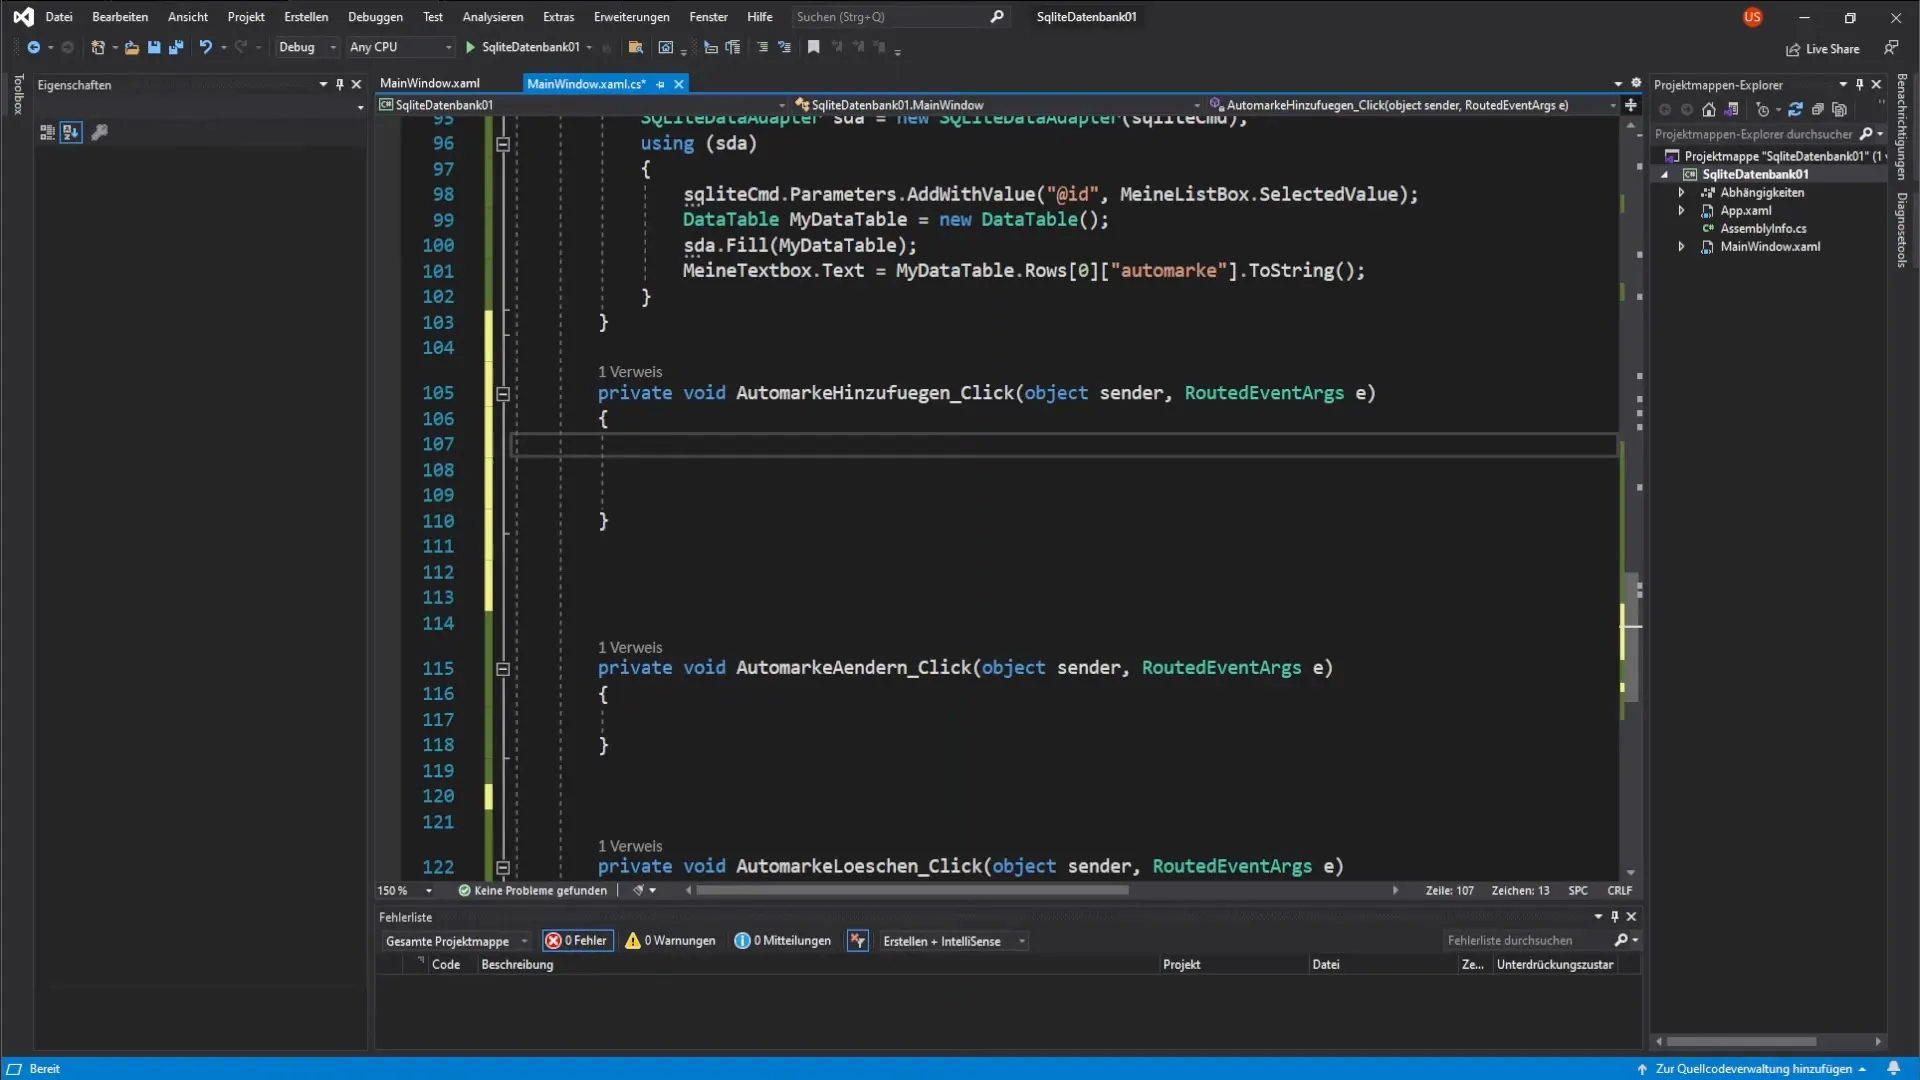Open the Debug configuration dropdown

307,47
